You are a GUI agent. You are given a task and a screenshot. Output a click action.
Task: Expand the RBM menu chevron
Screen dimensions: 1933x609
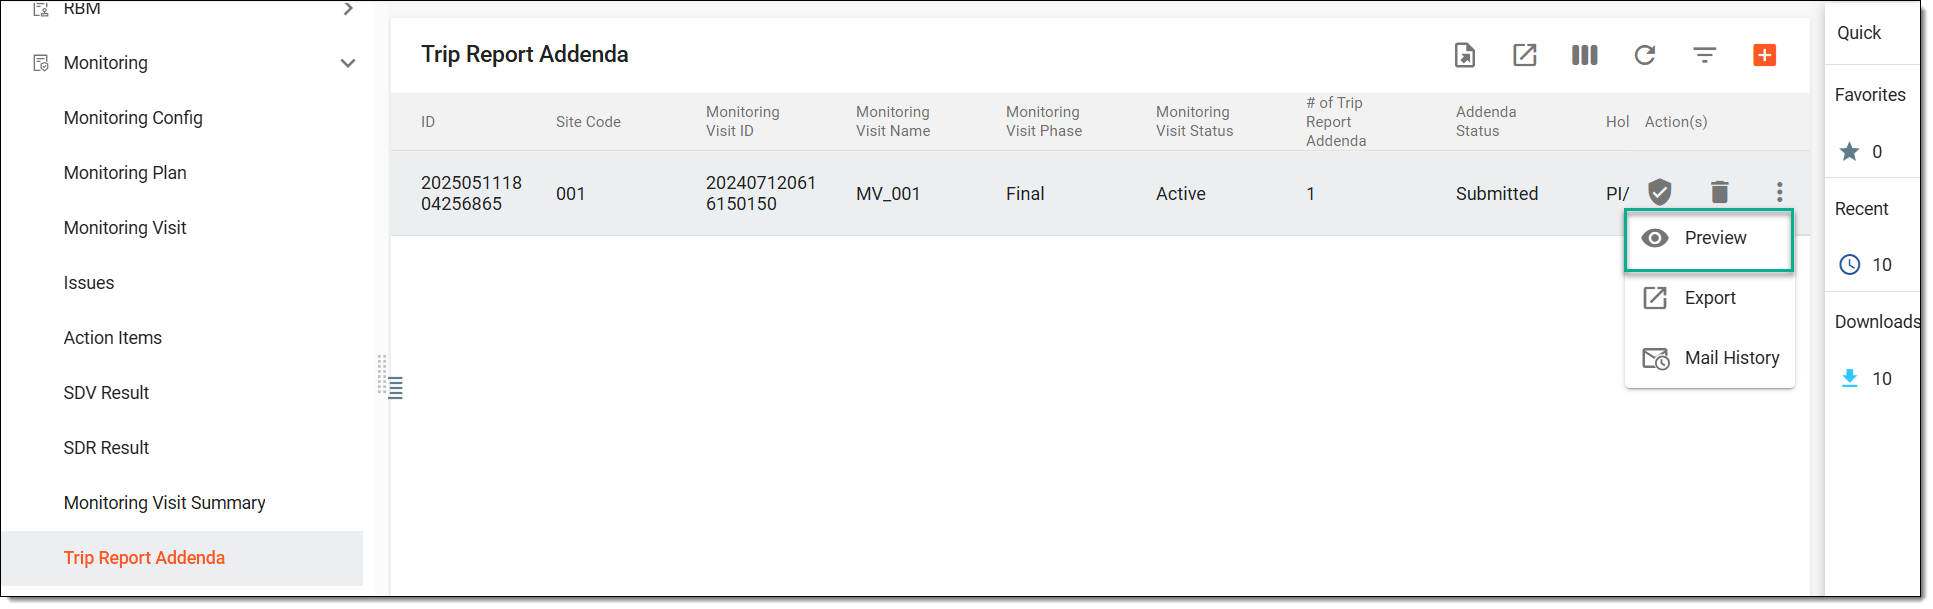(x=348, y=9)
